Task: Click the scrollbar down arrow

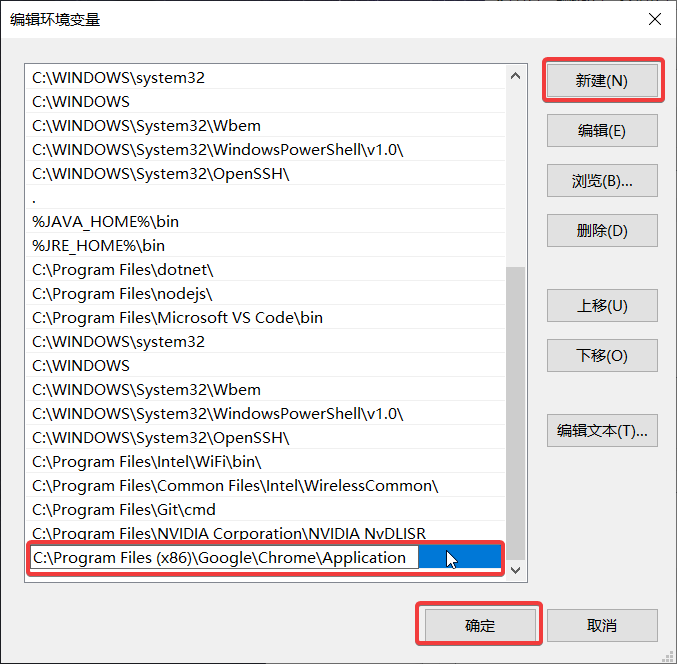Action: tap(515, 570)
